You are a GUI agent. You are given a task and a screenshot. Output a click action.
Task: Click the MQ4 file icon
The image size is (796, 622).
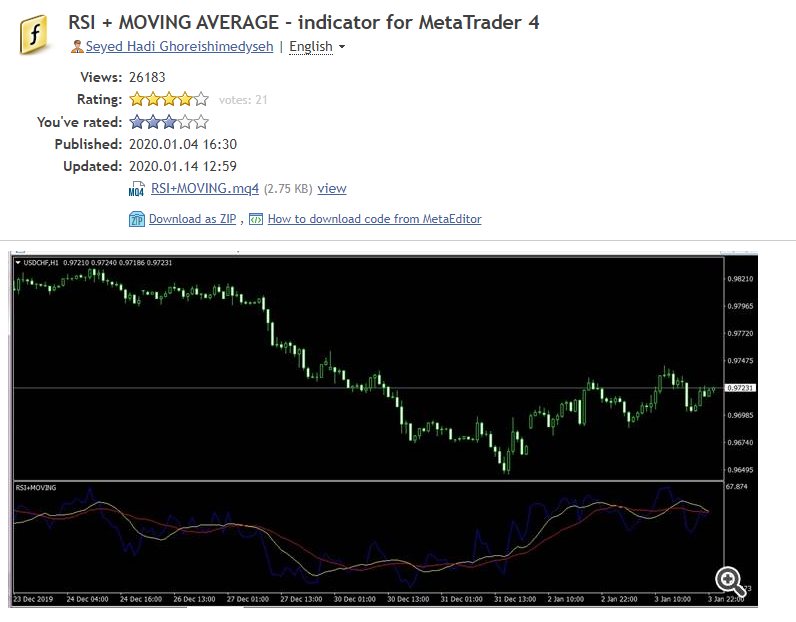pyautogui.click(x=137, y=189)
